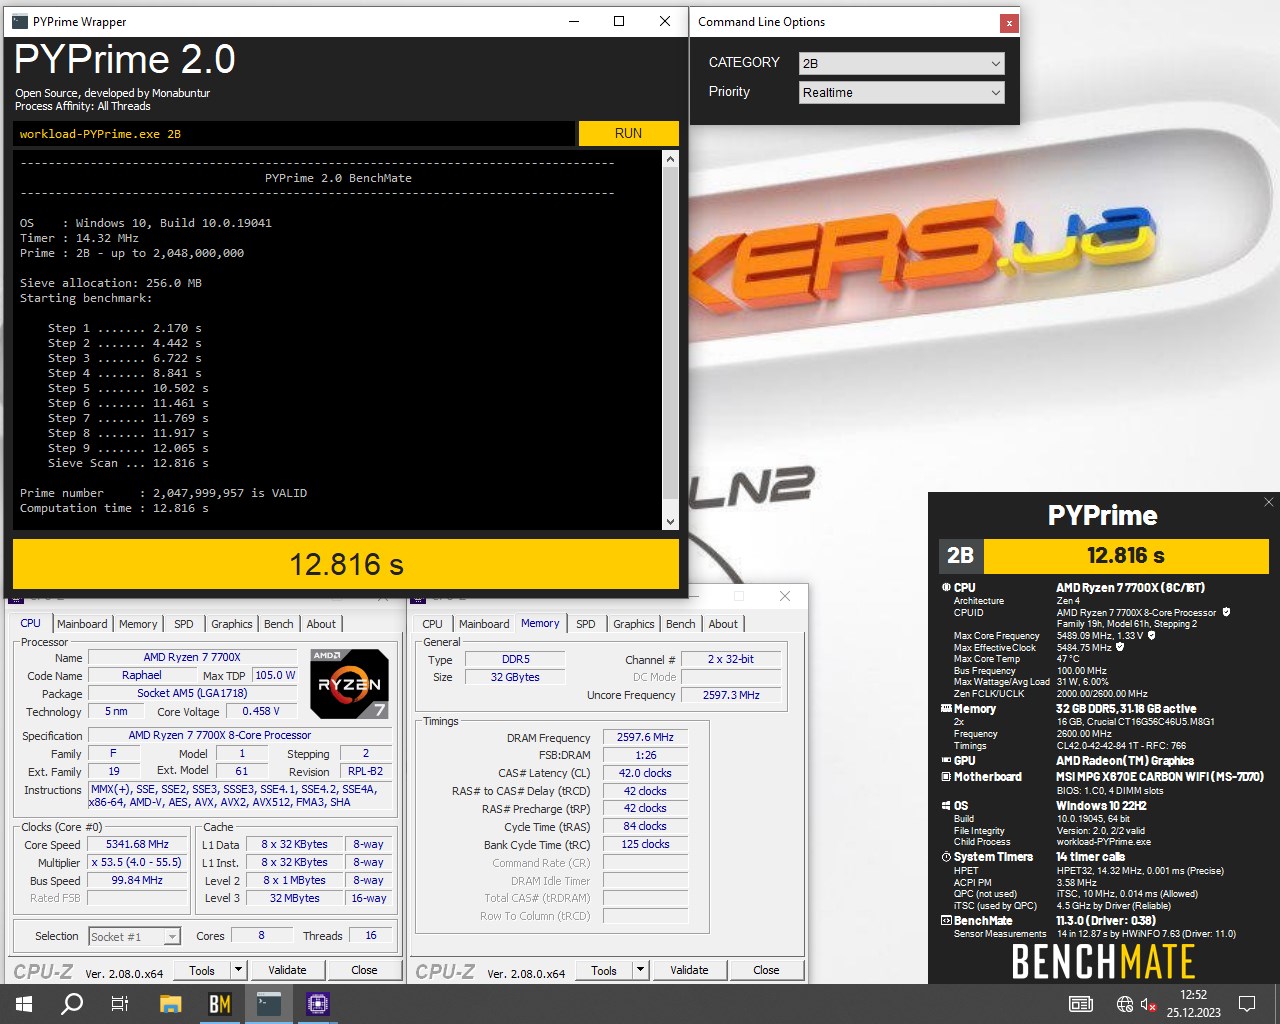The width and height of the screenshot is (1280, 1024).
Task: Select the Mainboard tab in left CPU-Z
Action: click(x=82, y=624)
